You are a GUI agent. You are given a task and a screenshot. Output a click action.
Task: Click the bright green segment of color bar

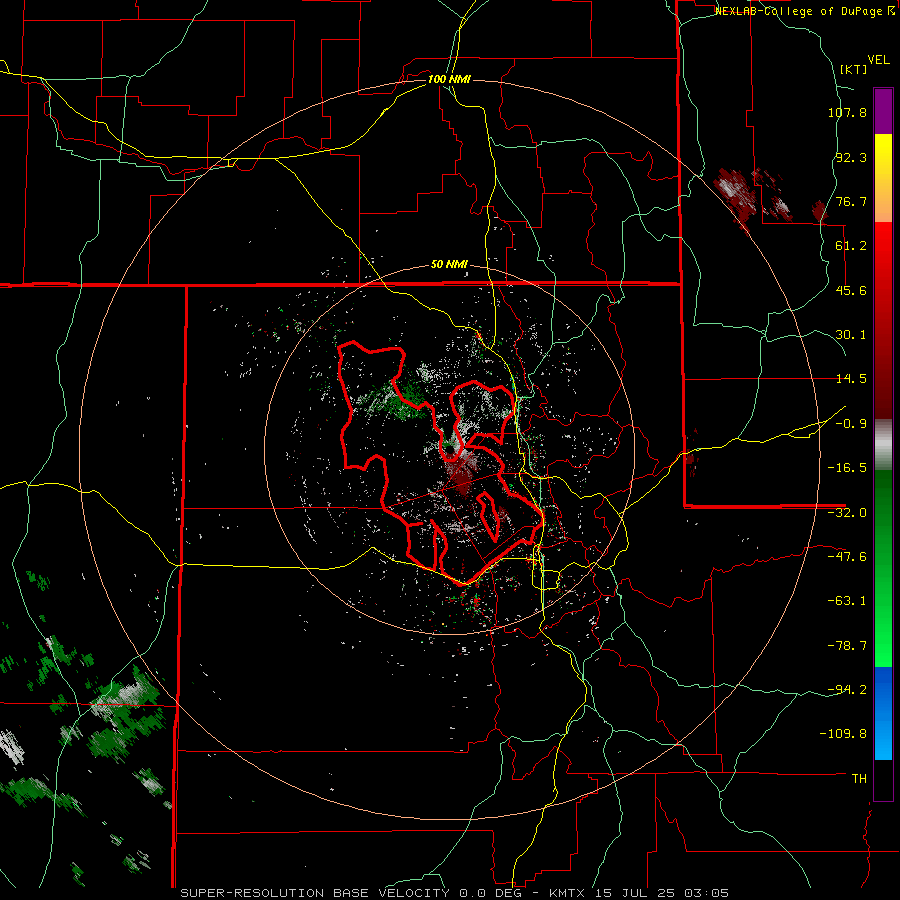pyautogui.click(x=883, y=620)
